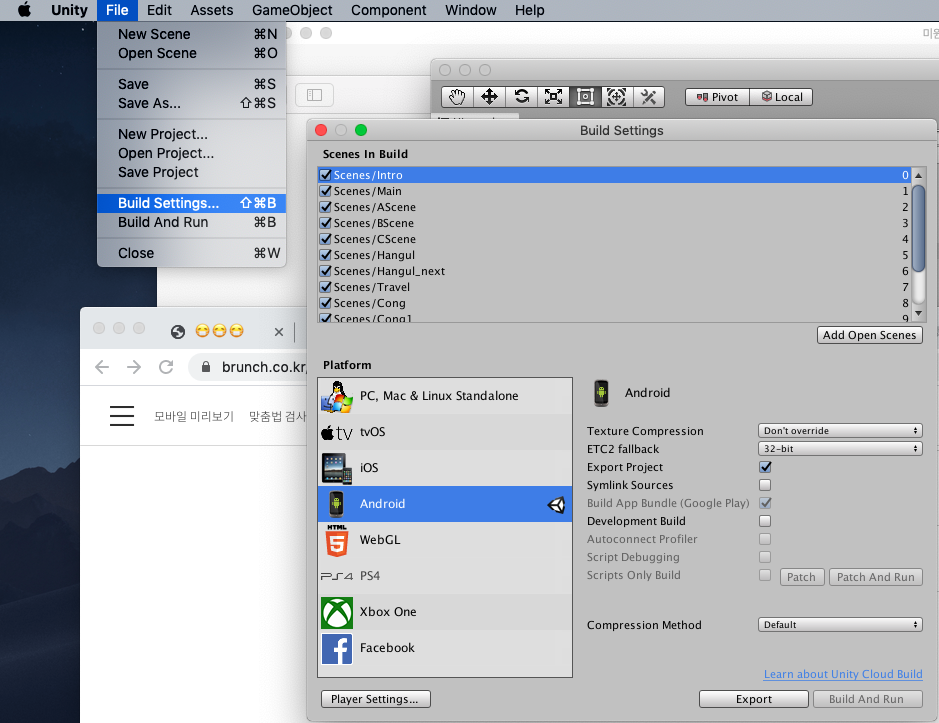Select the Rotate tool in Unity toolbar
The image size is (939, 723).
click(522, 96)
